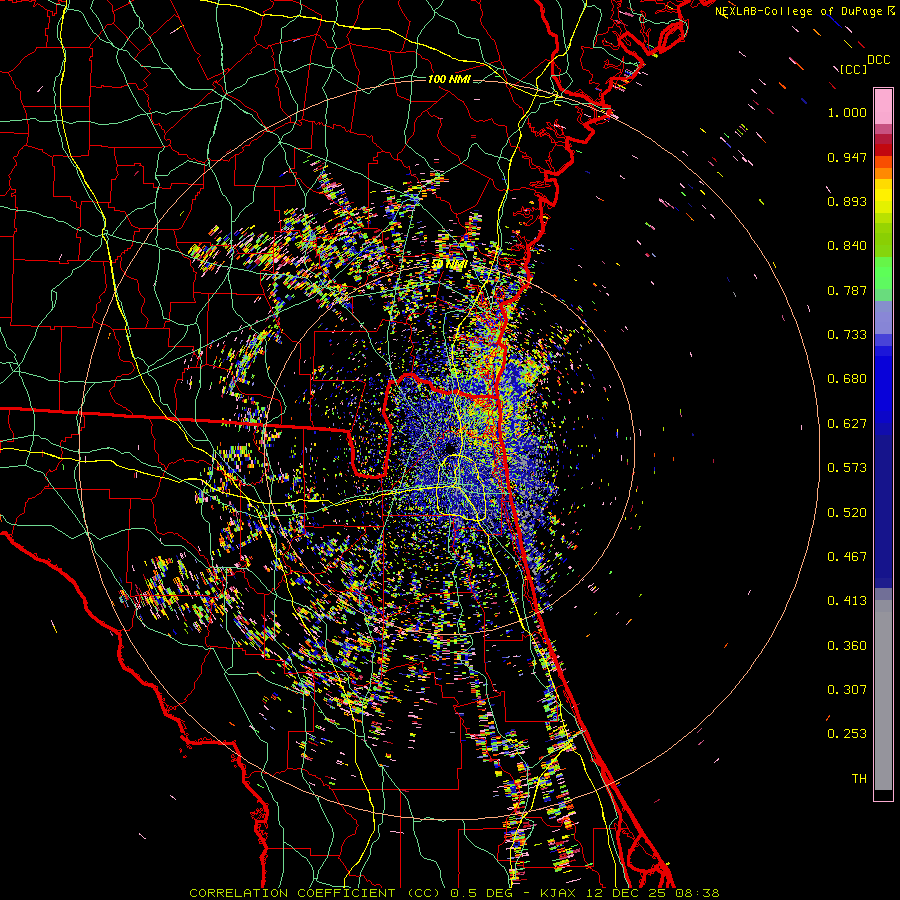This screenshot has width=900, height=900.
Task: Select the 0.413 legend value
Action: coord(847,601)
